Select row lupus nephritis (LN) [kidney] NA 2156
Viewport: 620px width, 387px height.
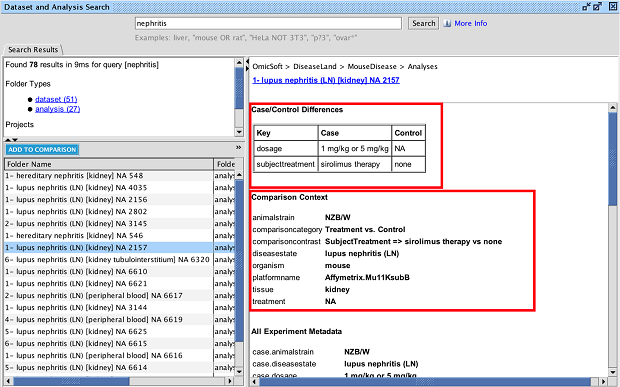pyautogui.click(x=109, y=200)
